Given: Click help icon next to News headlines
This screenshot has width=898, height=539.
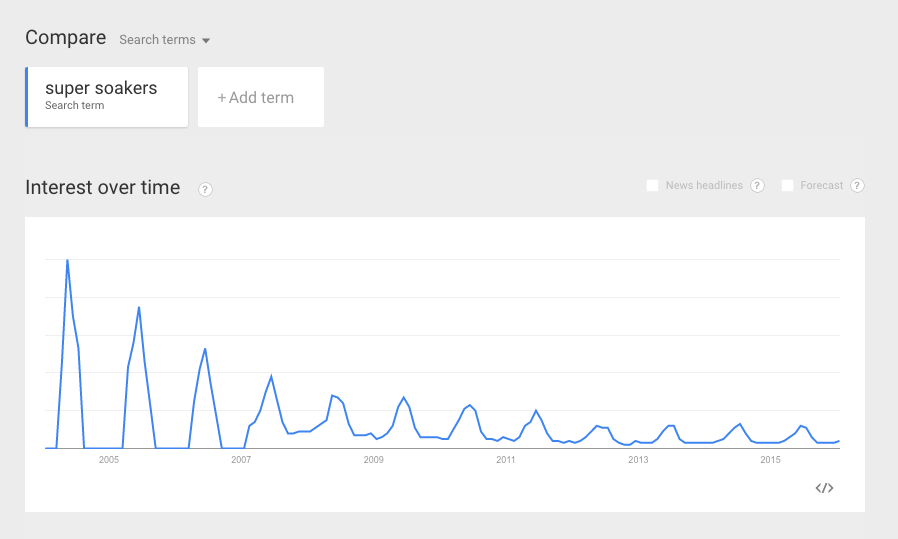Looking at the screenshot, I should point(757,186).
